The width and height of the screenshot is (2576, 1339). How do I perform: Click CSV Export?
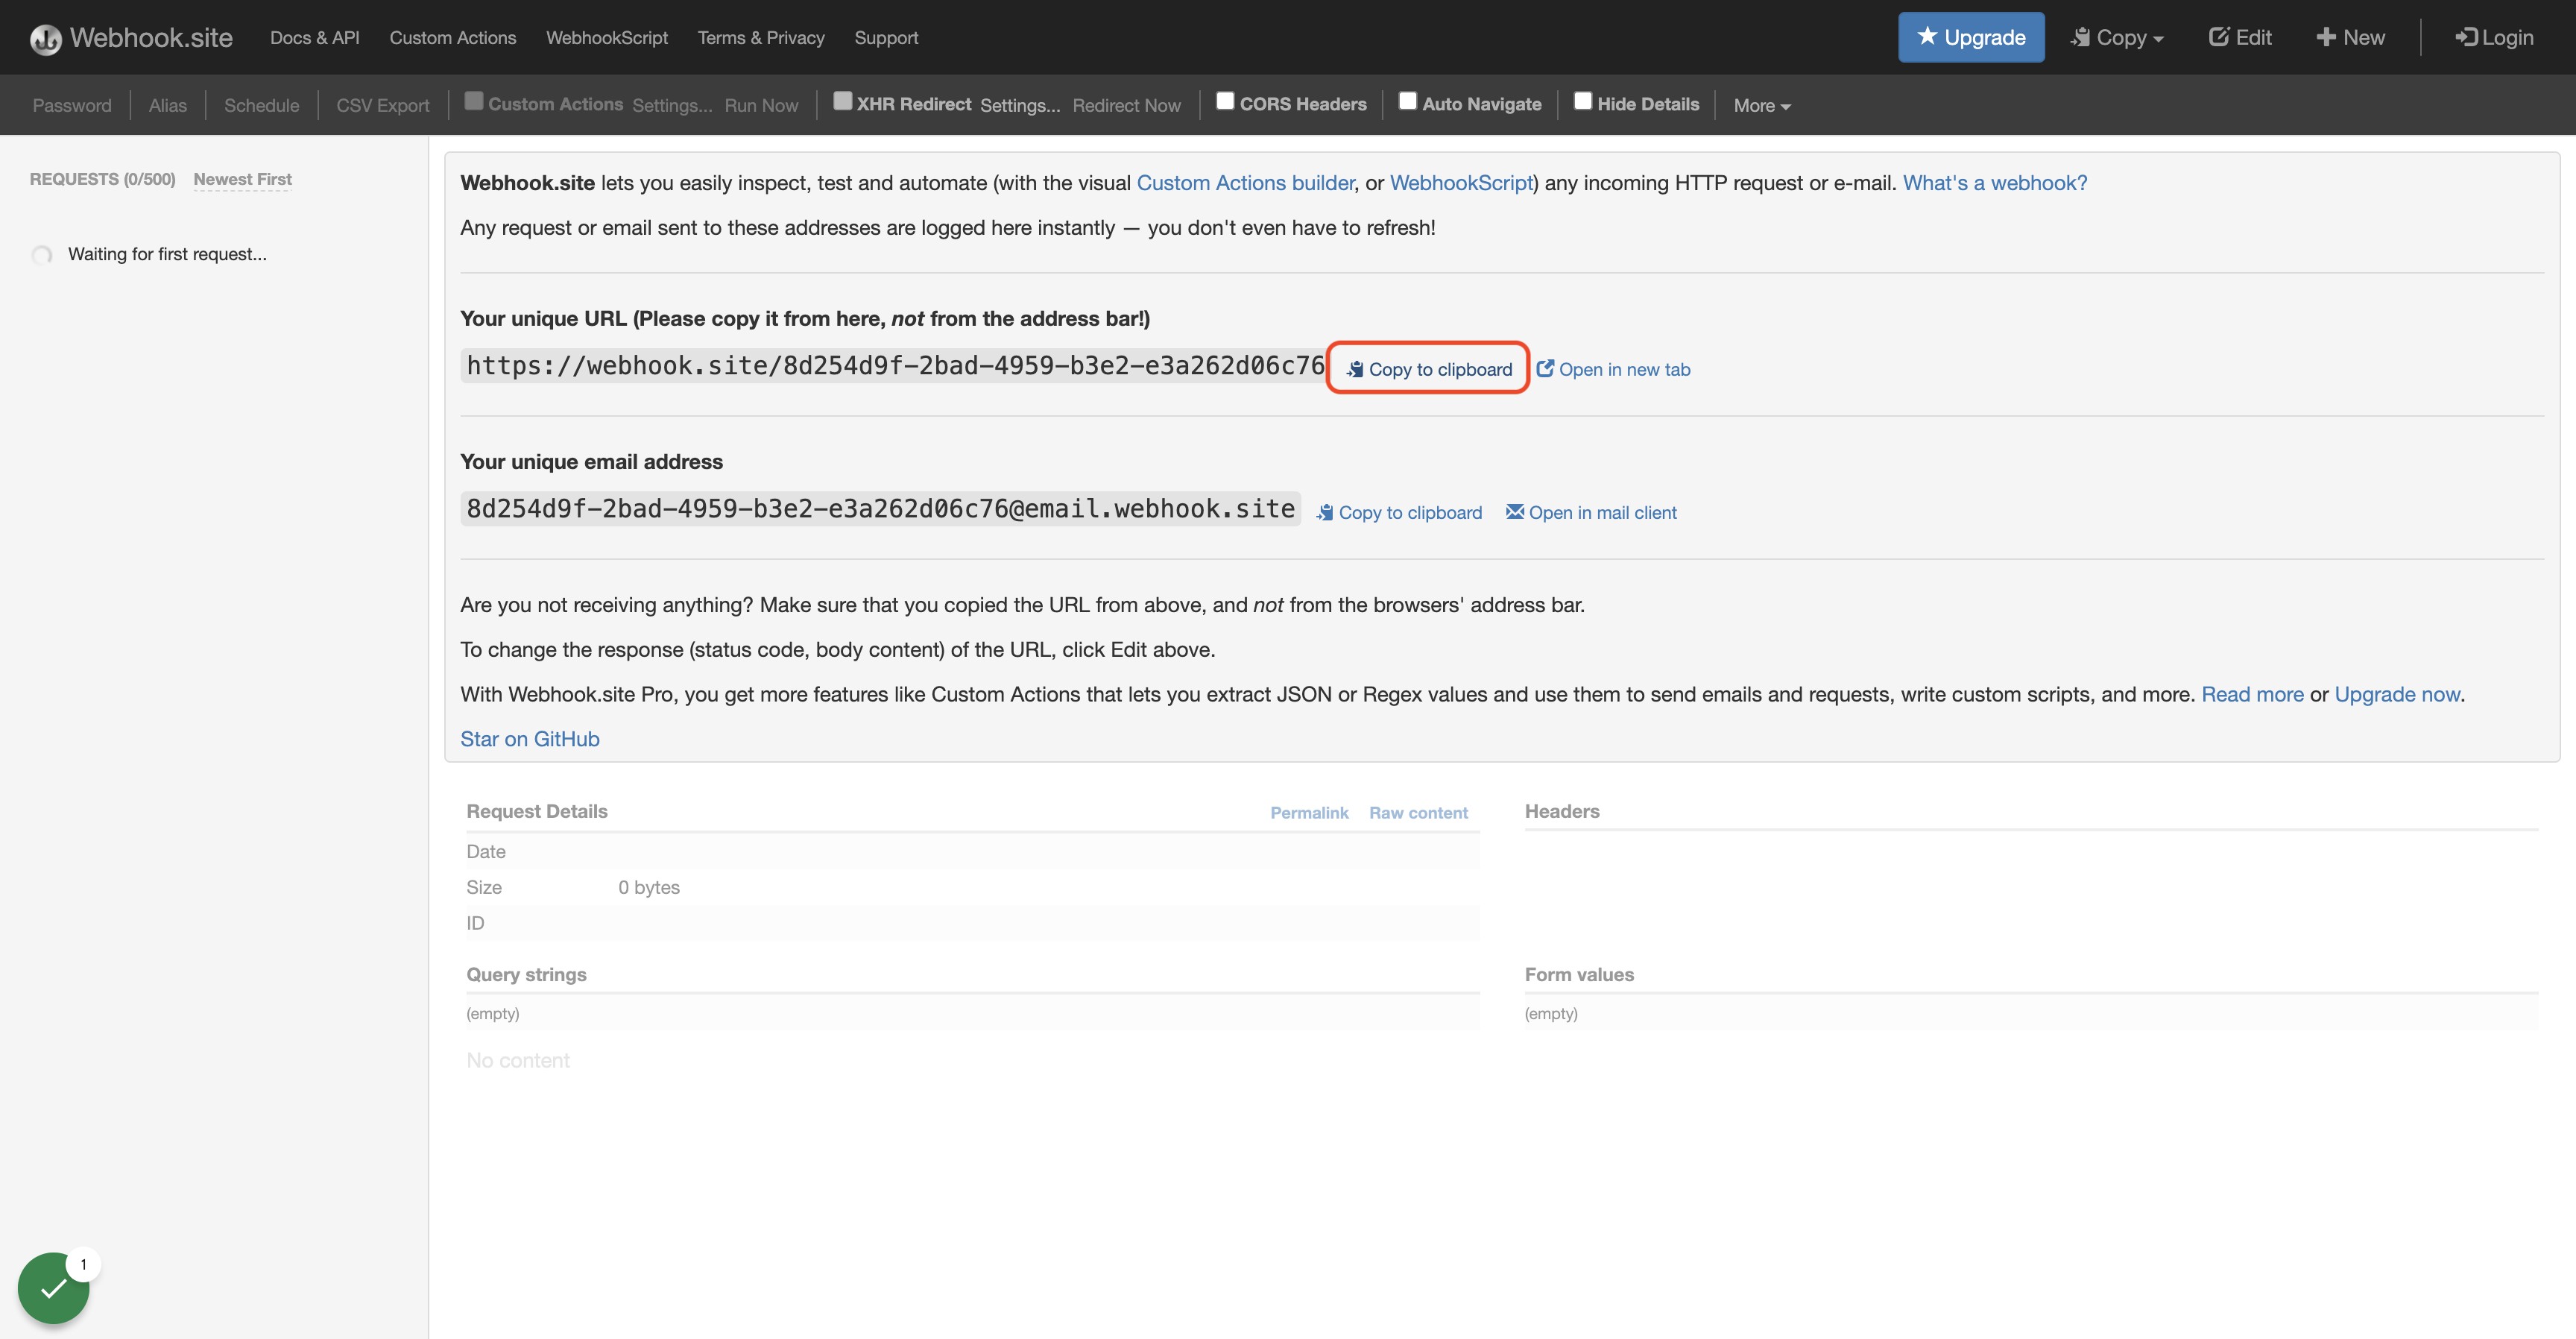tap(383, 105)
